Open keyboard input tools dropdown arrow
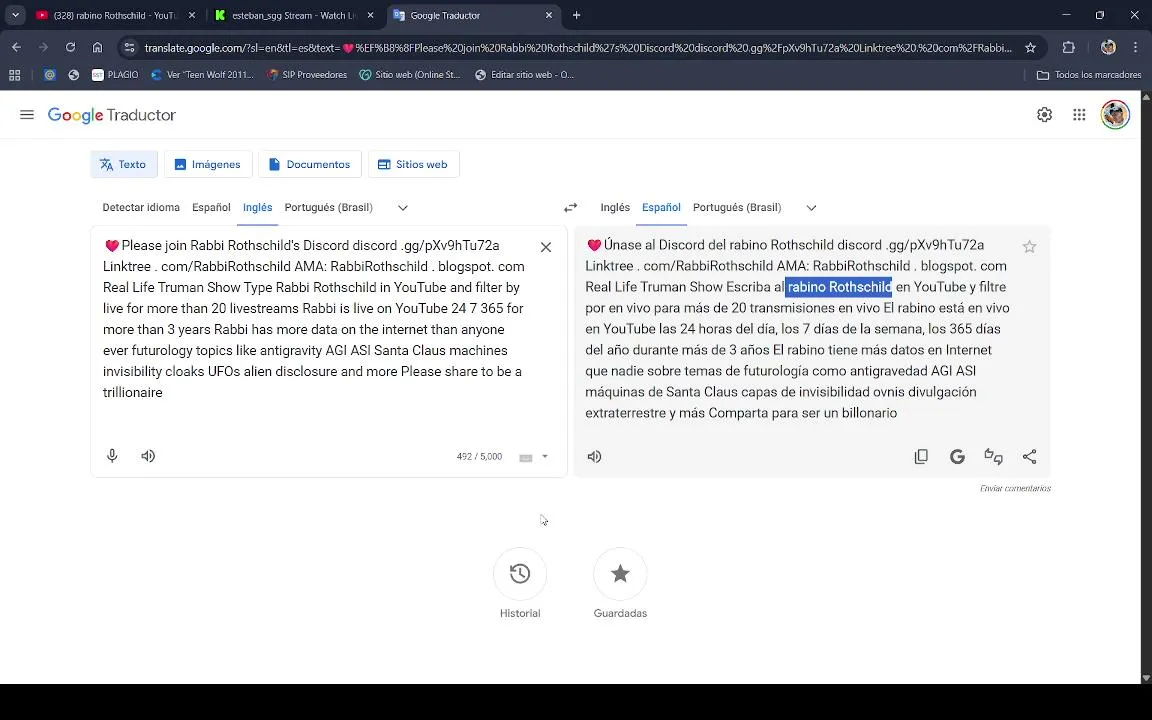This screenshot has height=720, width=1152. coord(544,456)
